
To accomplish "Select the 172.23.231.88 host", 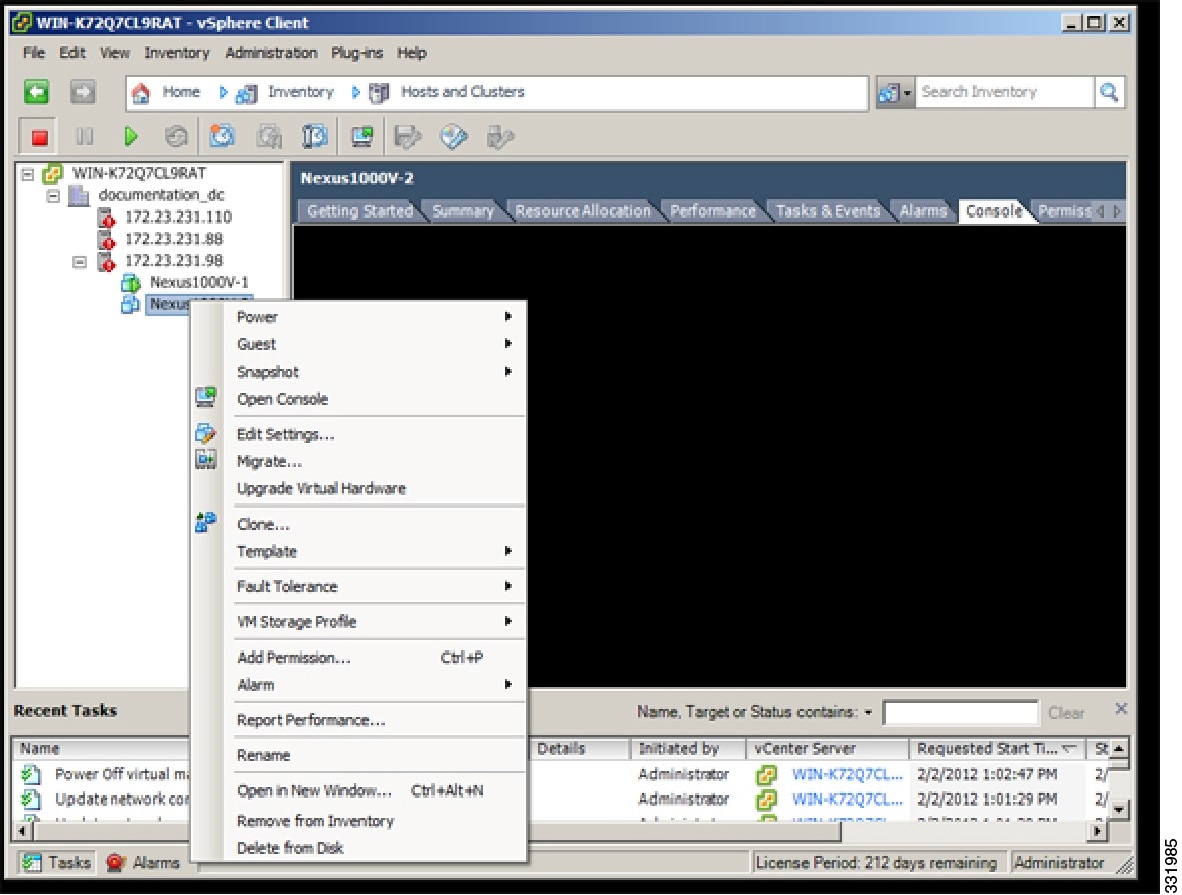I will coord(173,239).
